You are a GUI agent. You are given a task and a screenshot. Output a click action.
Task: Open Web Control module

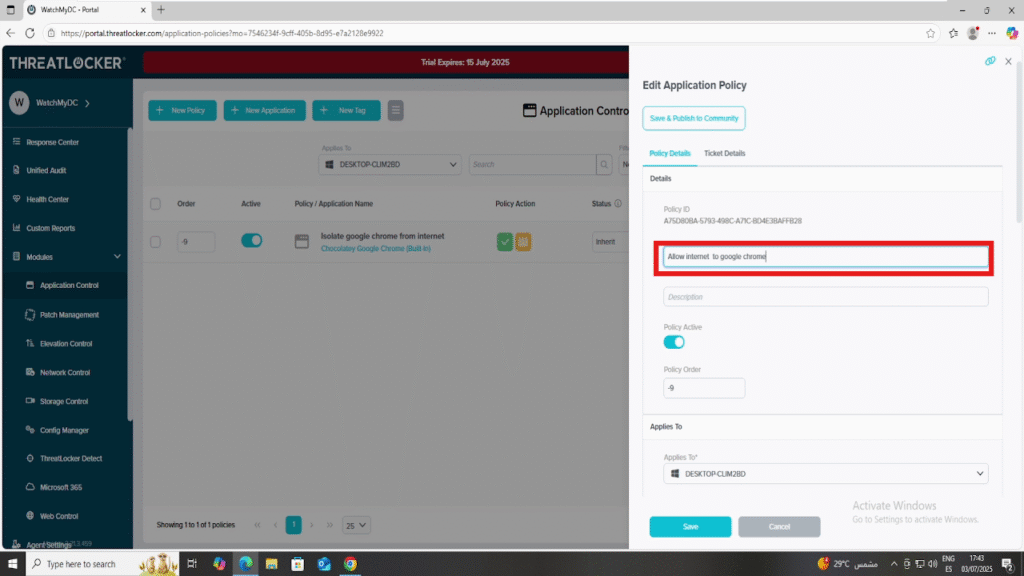click(59, 516)
